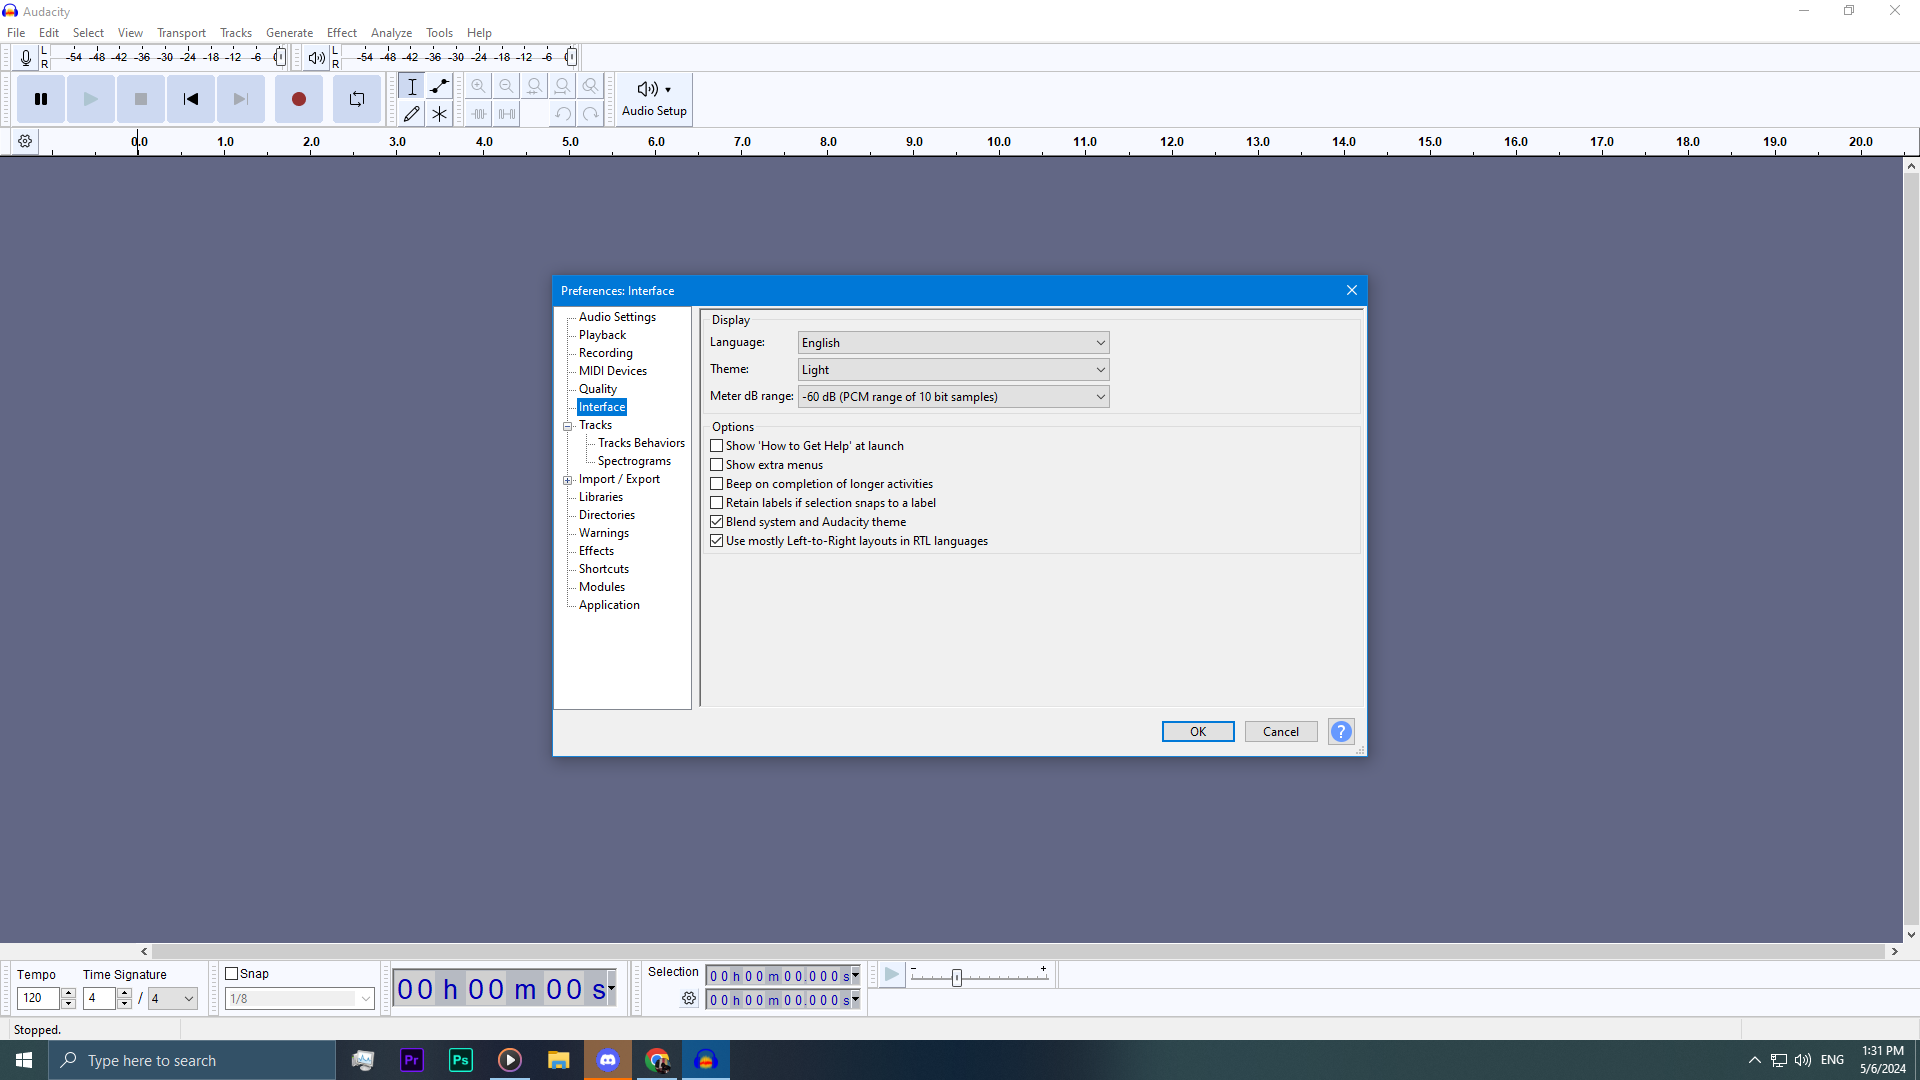Image resolution: width=1920 pixels, height=1080 pixels.
Task: Click the preferences help question icon
Action: 1341,732
